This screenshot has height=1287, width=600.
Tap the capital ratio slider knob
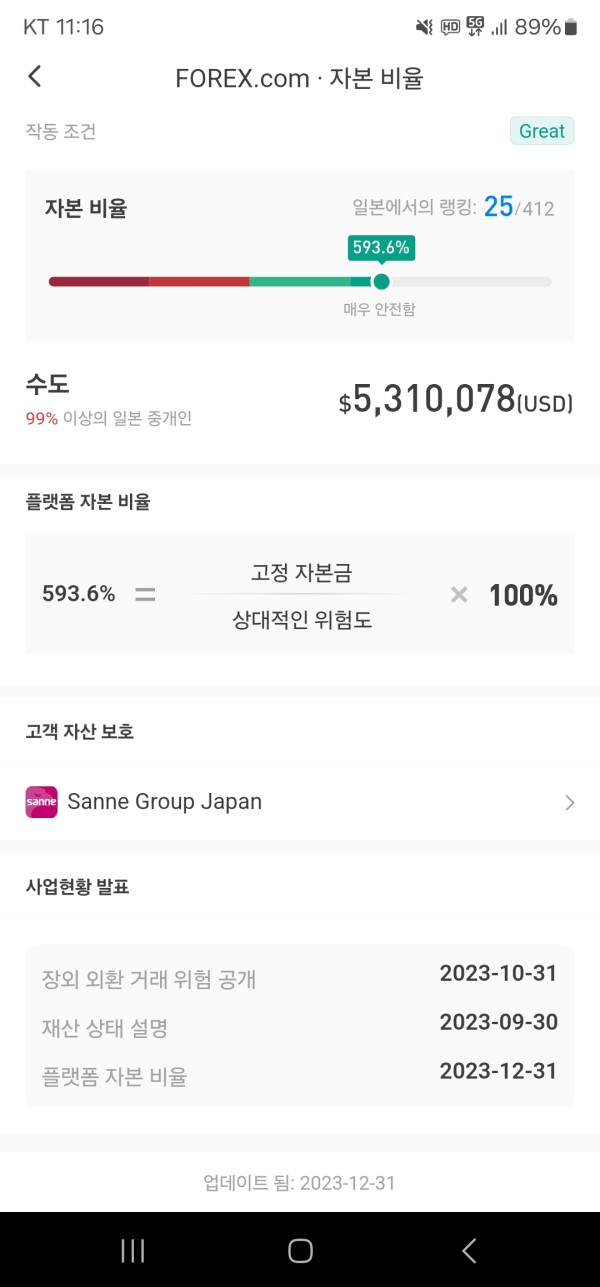(381, 282)
